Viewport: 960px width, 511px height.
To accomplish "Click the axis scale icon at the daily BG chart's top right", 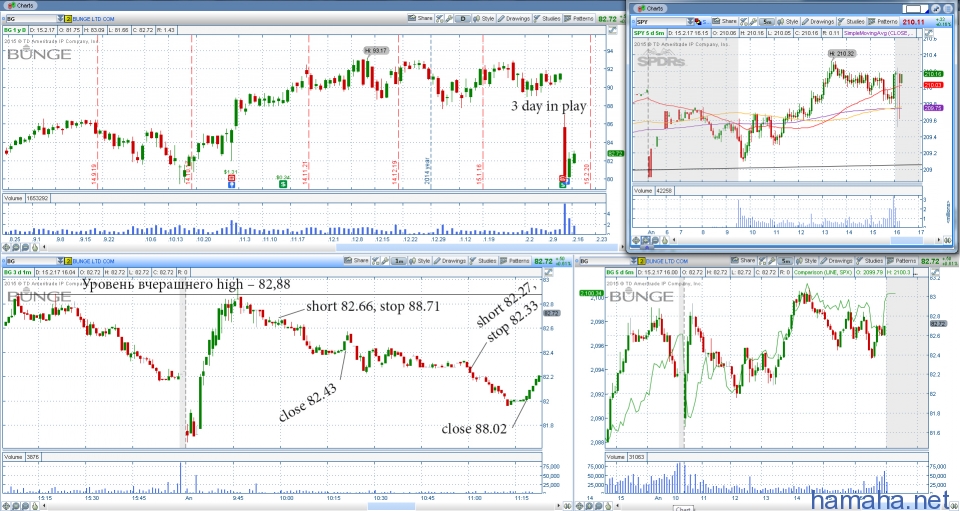I will 613,29.
